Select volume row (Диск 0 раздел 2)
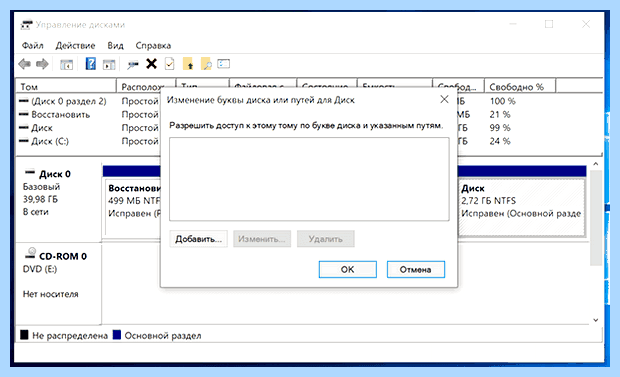 [x=69, y=101]
